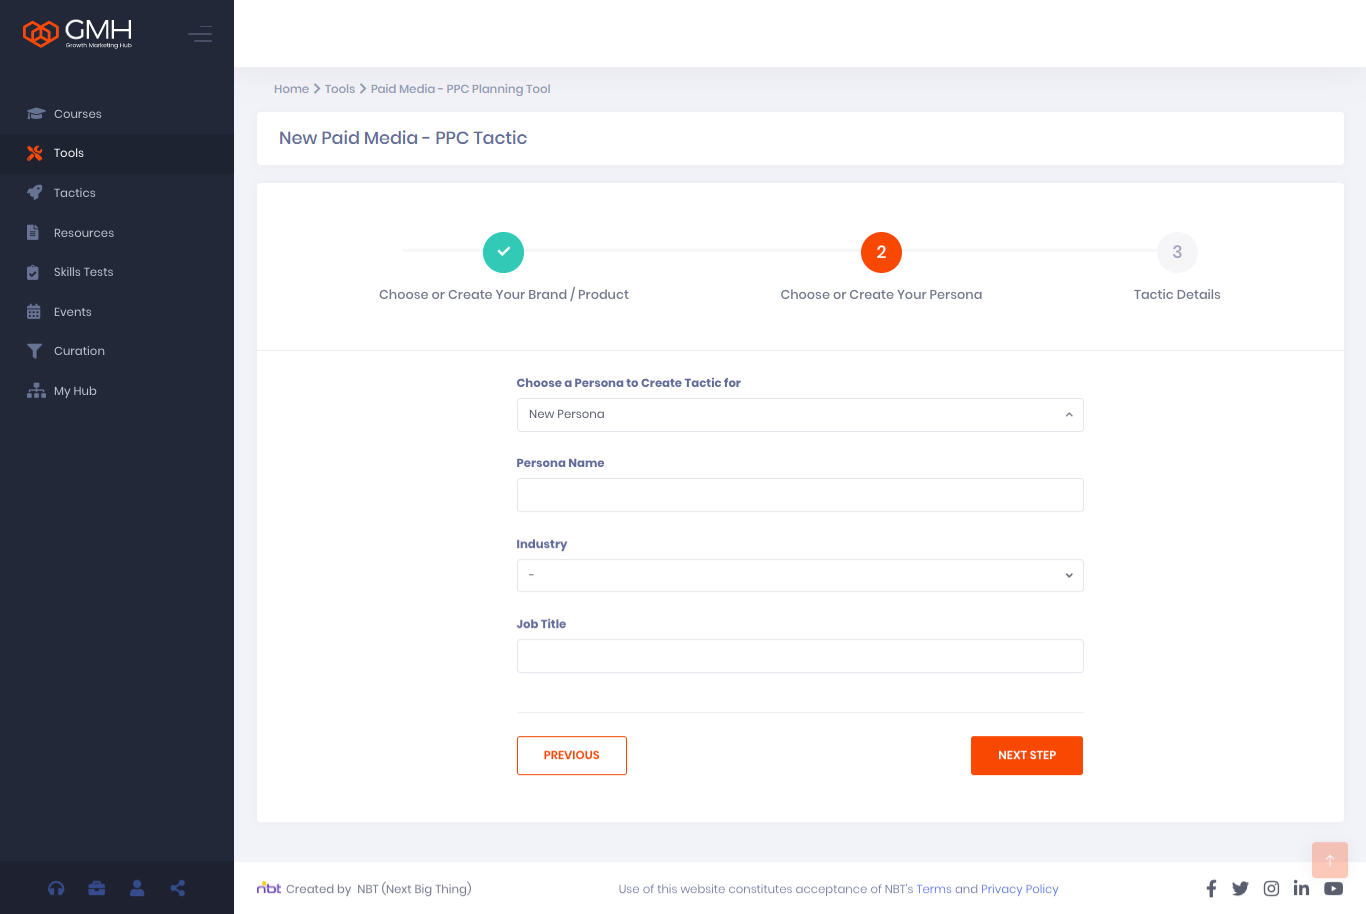Click the scroll-to-top arrow button
Image resolution: width=1366 pixels, height=914 pixels.
coord(1330,860)
